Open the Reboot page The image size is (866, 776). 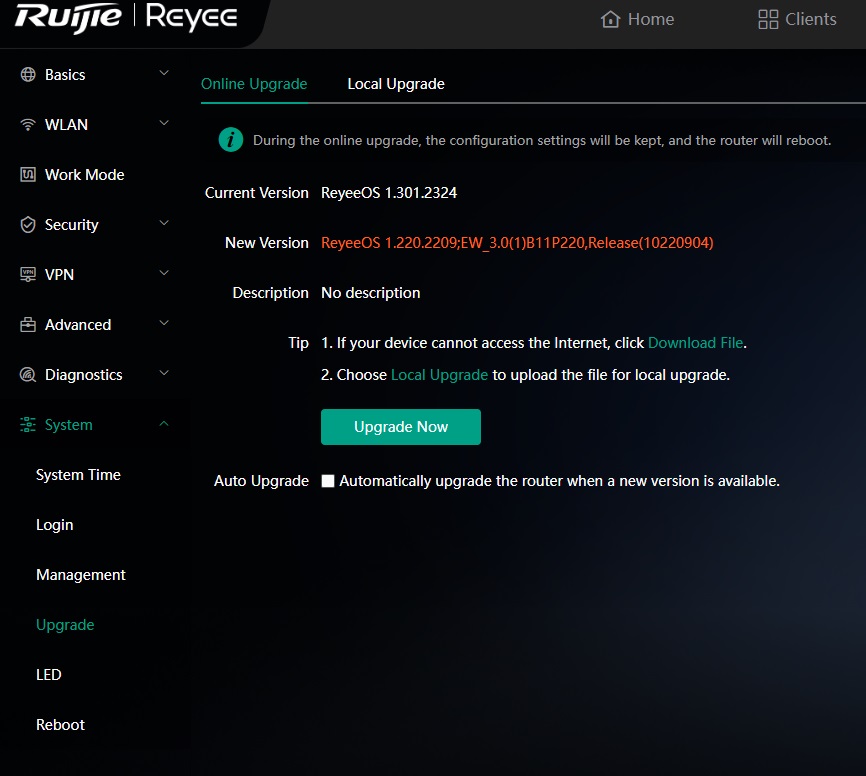click(x=60, y=725)
